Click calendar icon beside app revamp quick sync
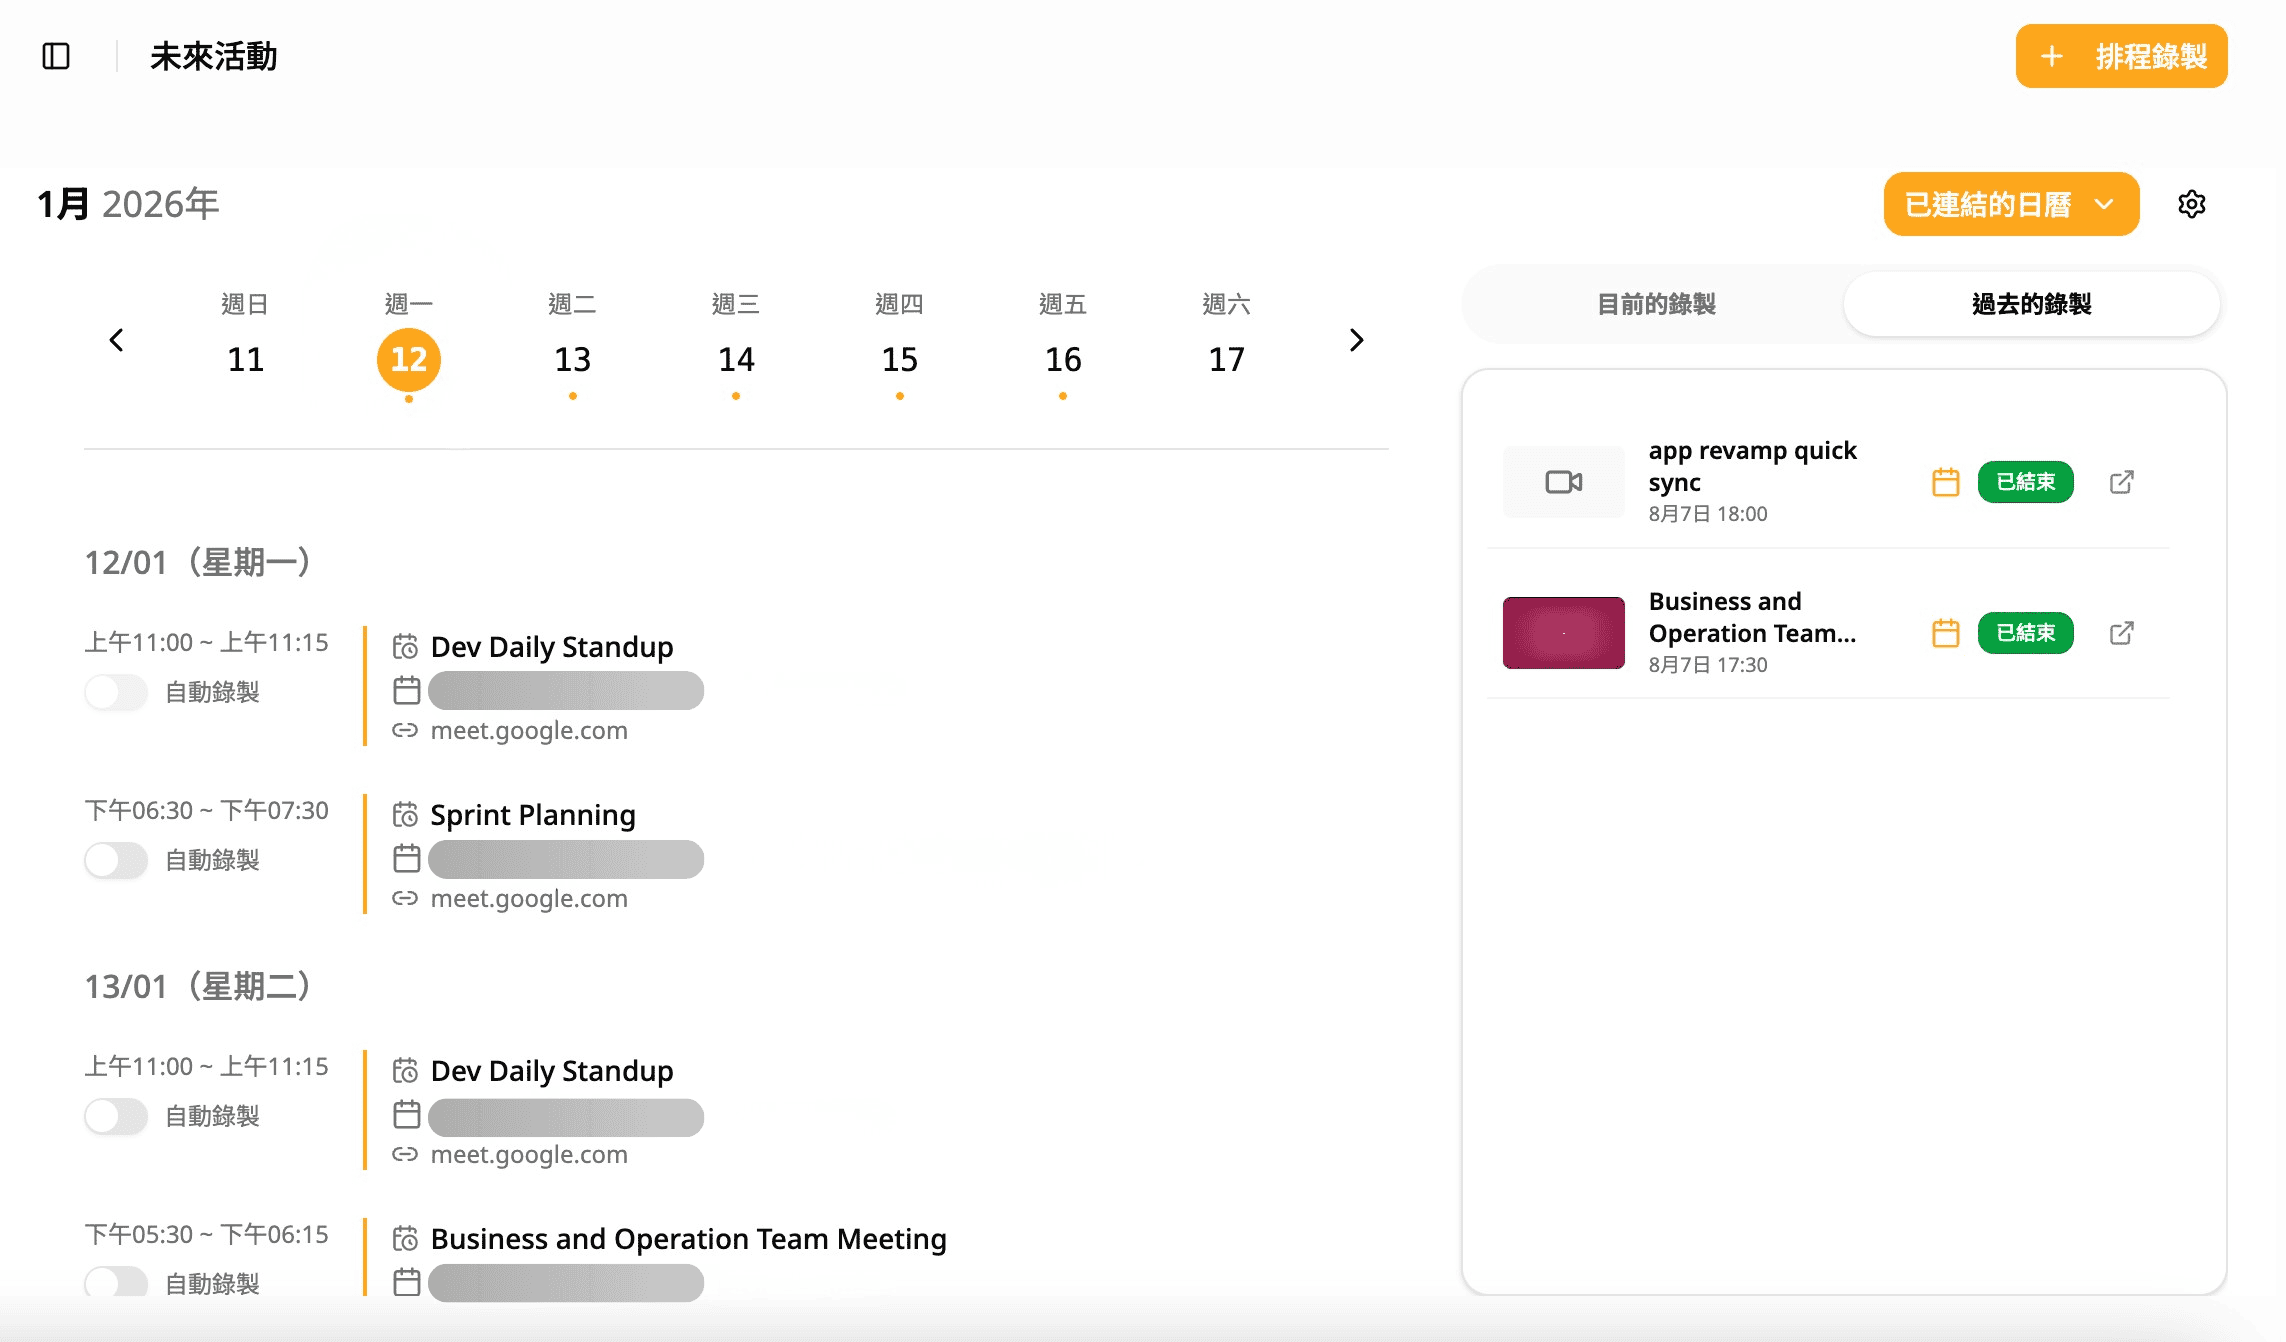 [x=1945, y=482]
